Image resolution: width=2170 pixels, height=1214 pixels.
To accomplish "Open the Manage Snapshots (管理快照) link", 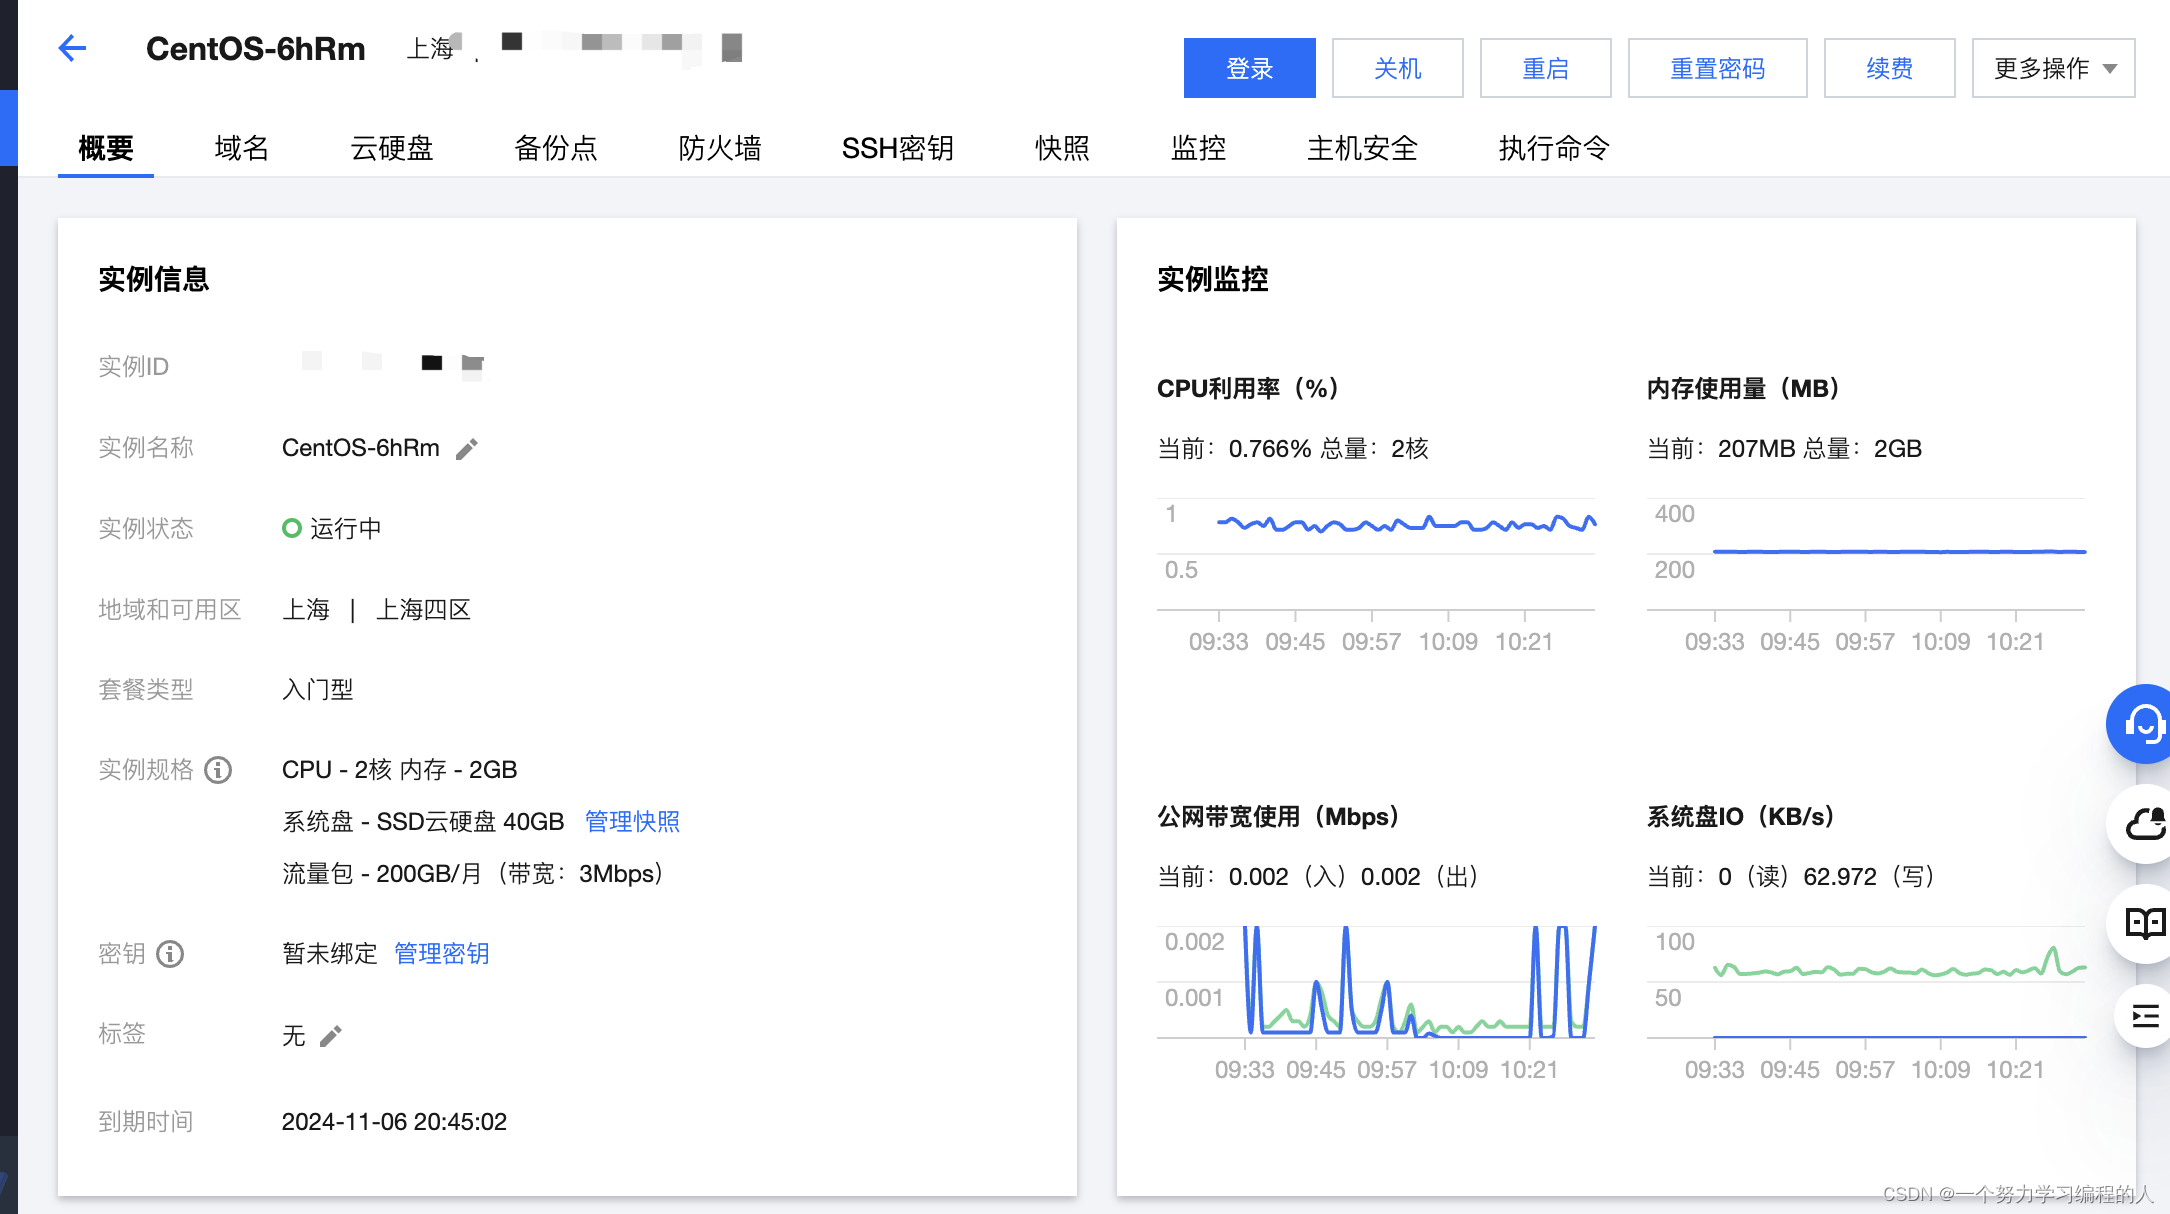I will click(x=632, y=822).
